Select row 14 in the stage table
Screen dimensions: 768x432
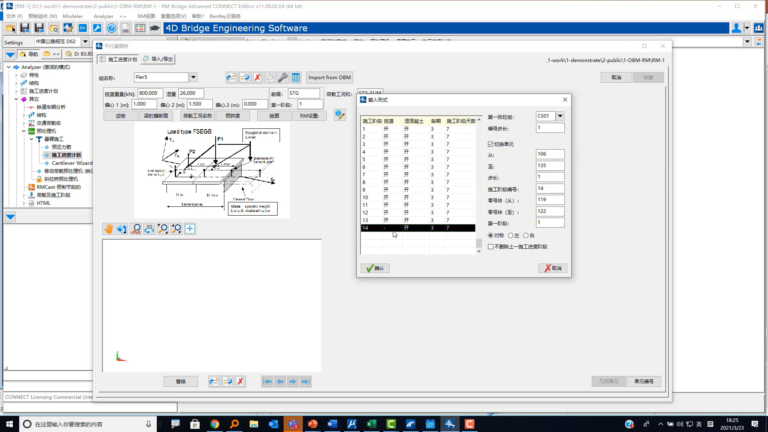coord(418,228)
